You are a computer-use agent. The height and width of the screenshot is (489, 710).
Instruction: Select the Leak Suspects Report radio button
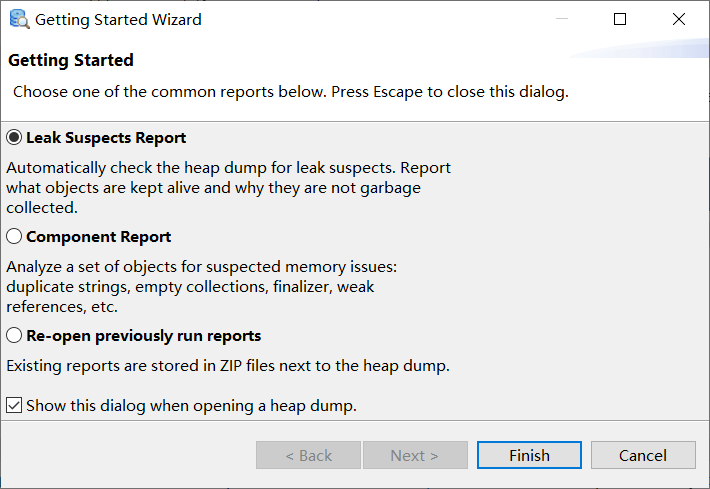point(14,138)
